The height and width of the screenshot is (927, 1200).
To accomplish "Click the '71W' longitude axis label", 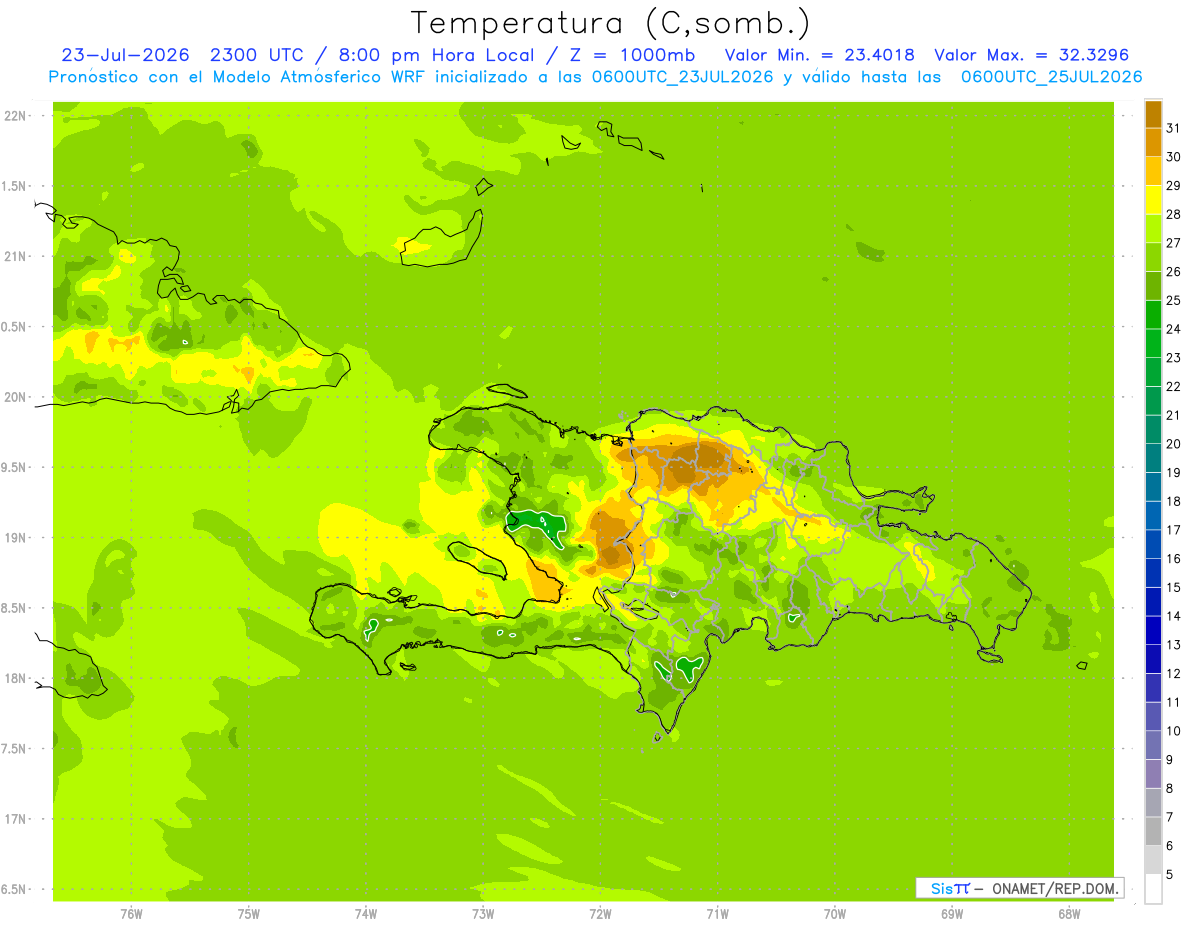I will click(x=717, y=913).
